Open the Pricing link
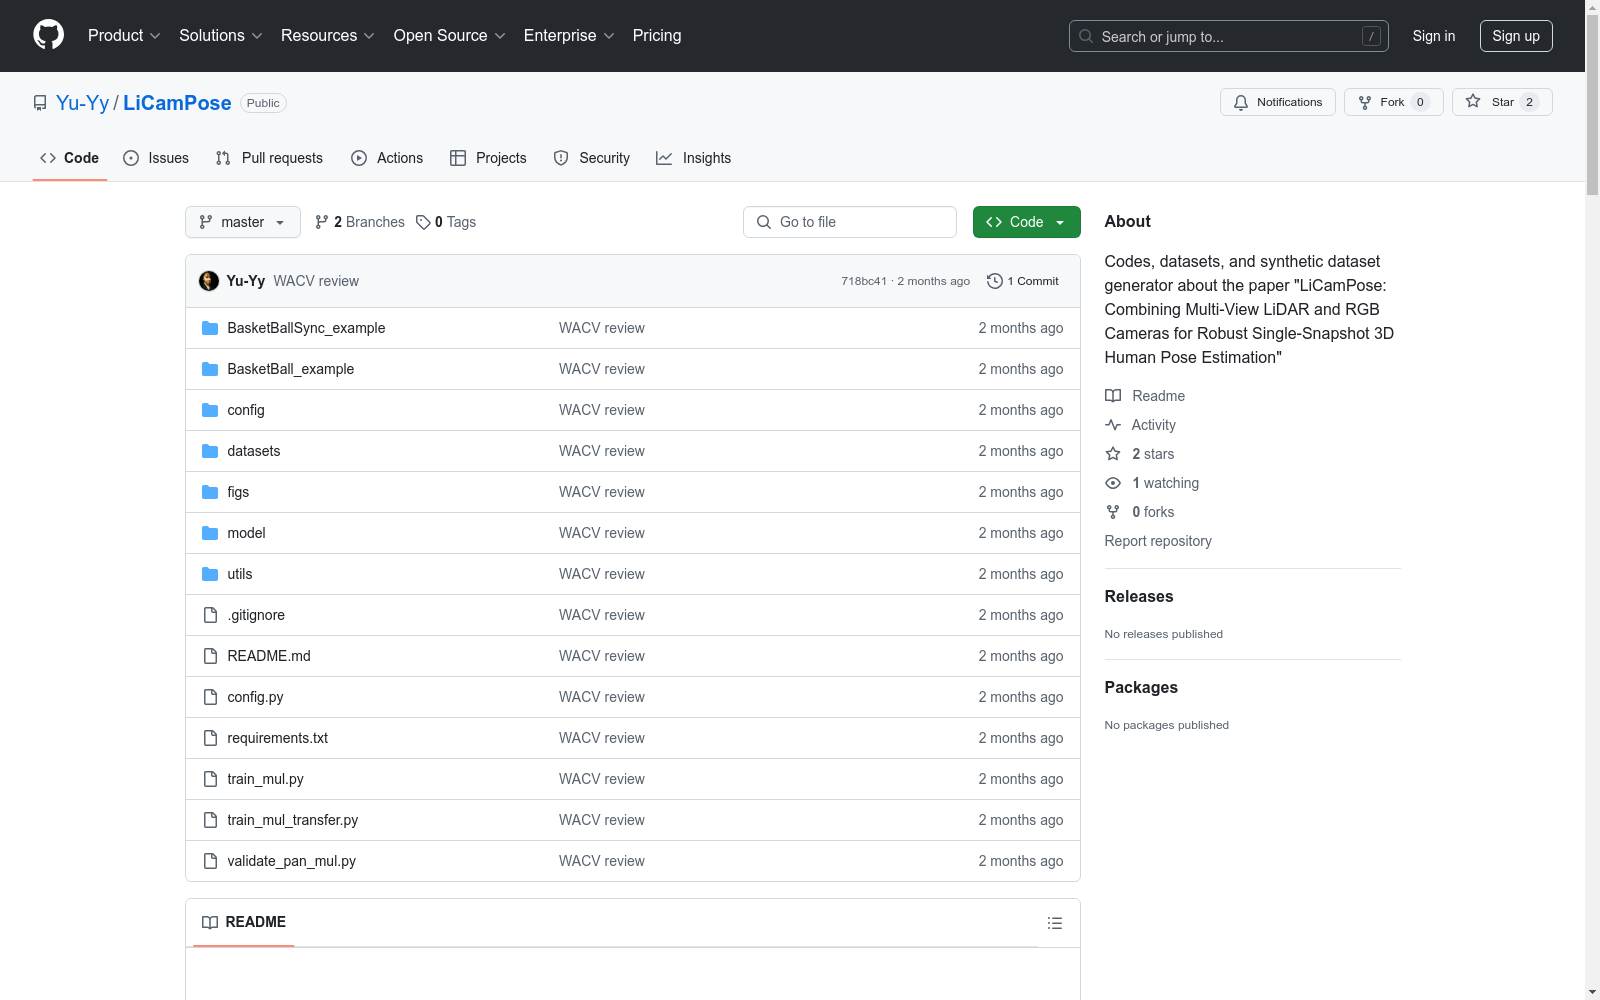The height and width of the screenshot is (1000, 1600). (657, 36)
